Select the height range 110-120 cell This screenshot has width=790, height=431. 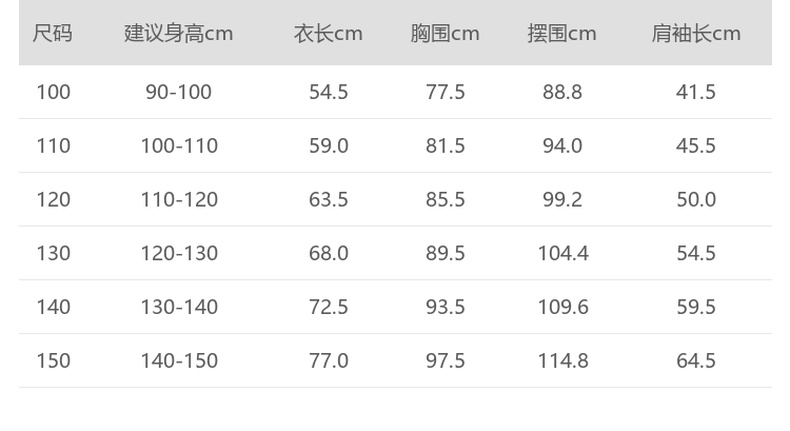pos(178,200)
